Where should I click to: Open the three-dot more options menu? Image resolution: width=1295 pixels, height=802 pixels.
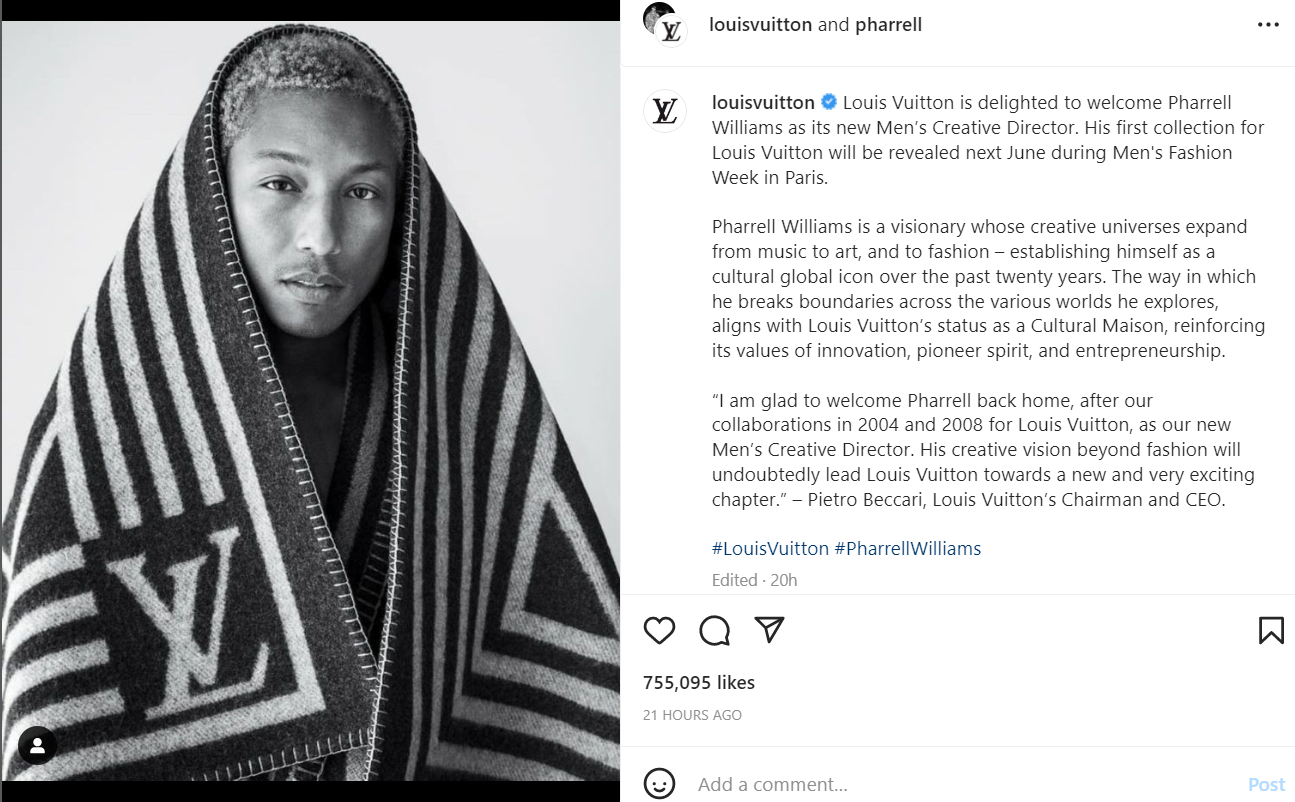tap(1268, 25)
